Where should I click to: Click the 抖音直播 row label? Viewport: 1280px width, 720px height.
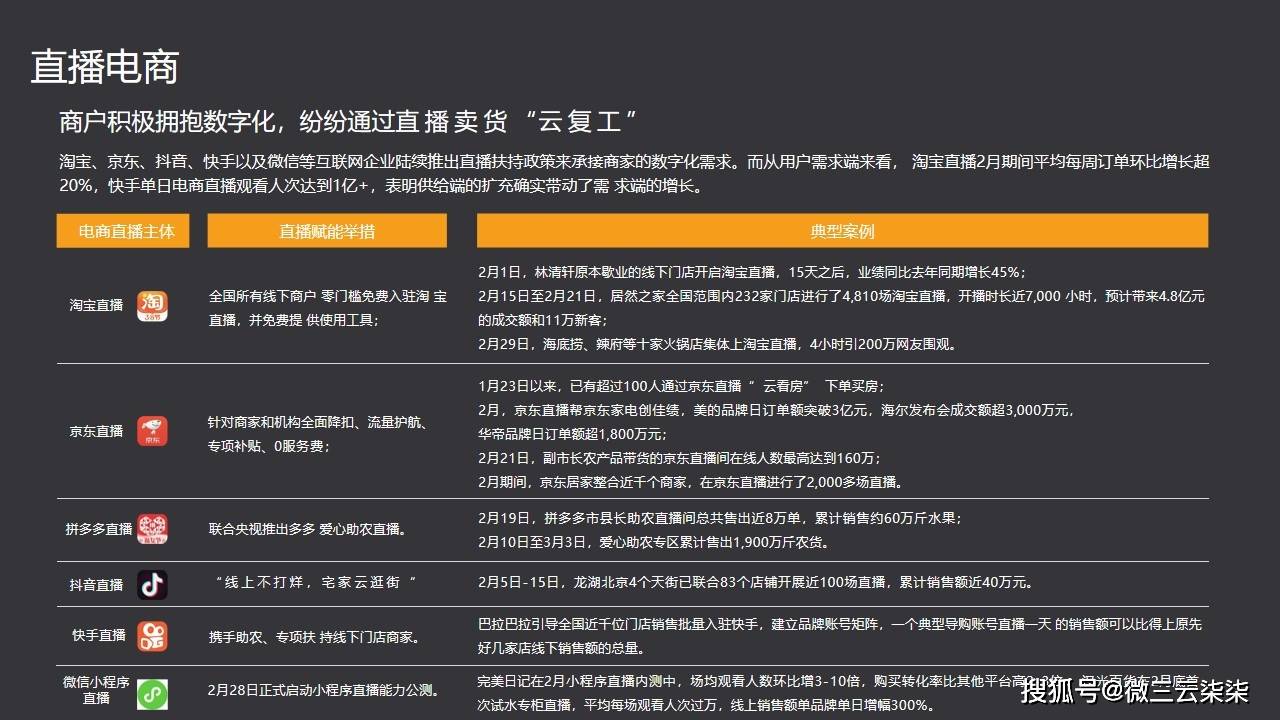pos(96,585)
